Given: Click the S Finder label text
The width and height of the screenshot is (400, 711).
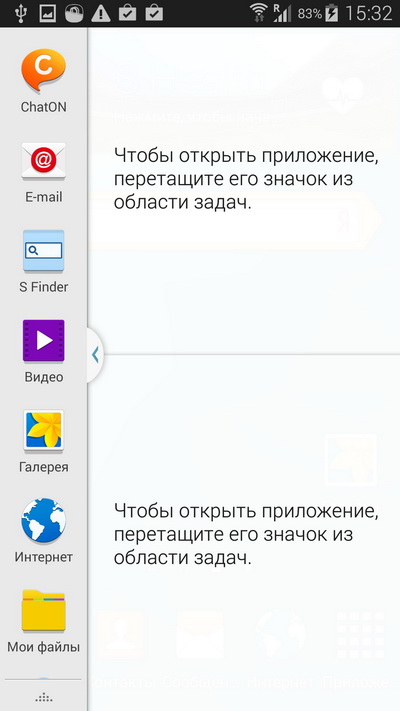Looking at the screenshot, I should (44, 287).
